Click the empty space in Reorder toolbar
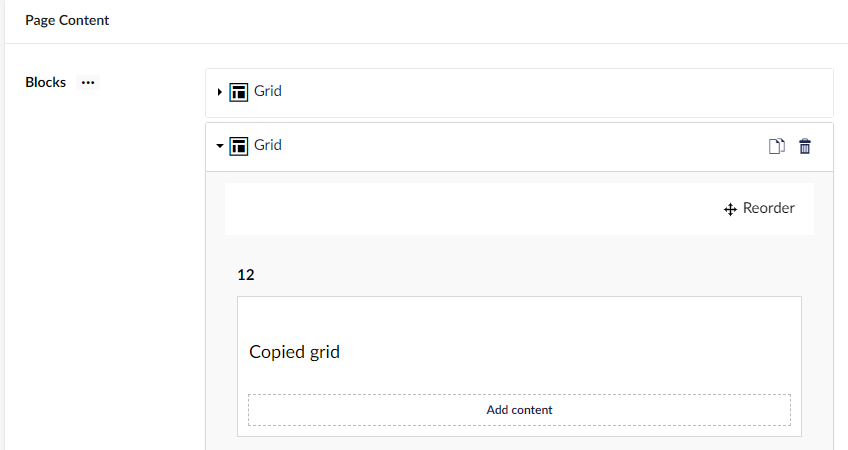This screenshot has height=450, width=848. click(471, 209)
